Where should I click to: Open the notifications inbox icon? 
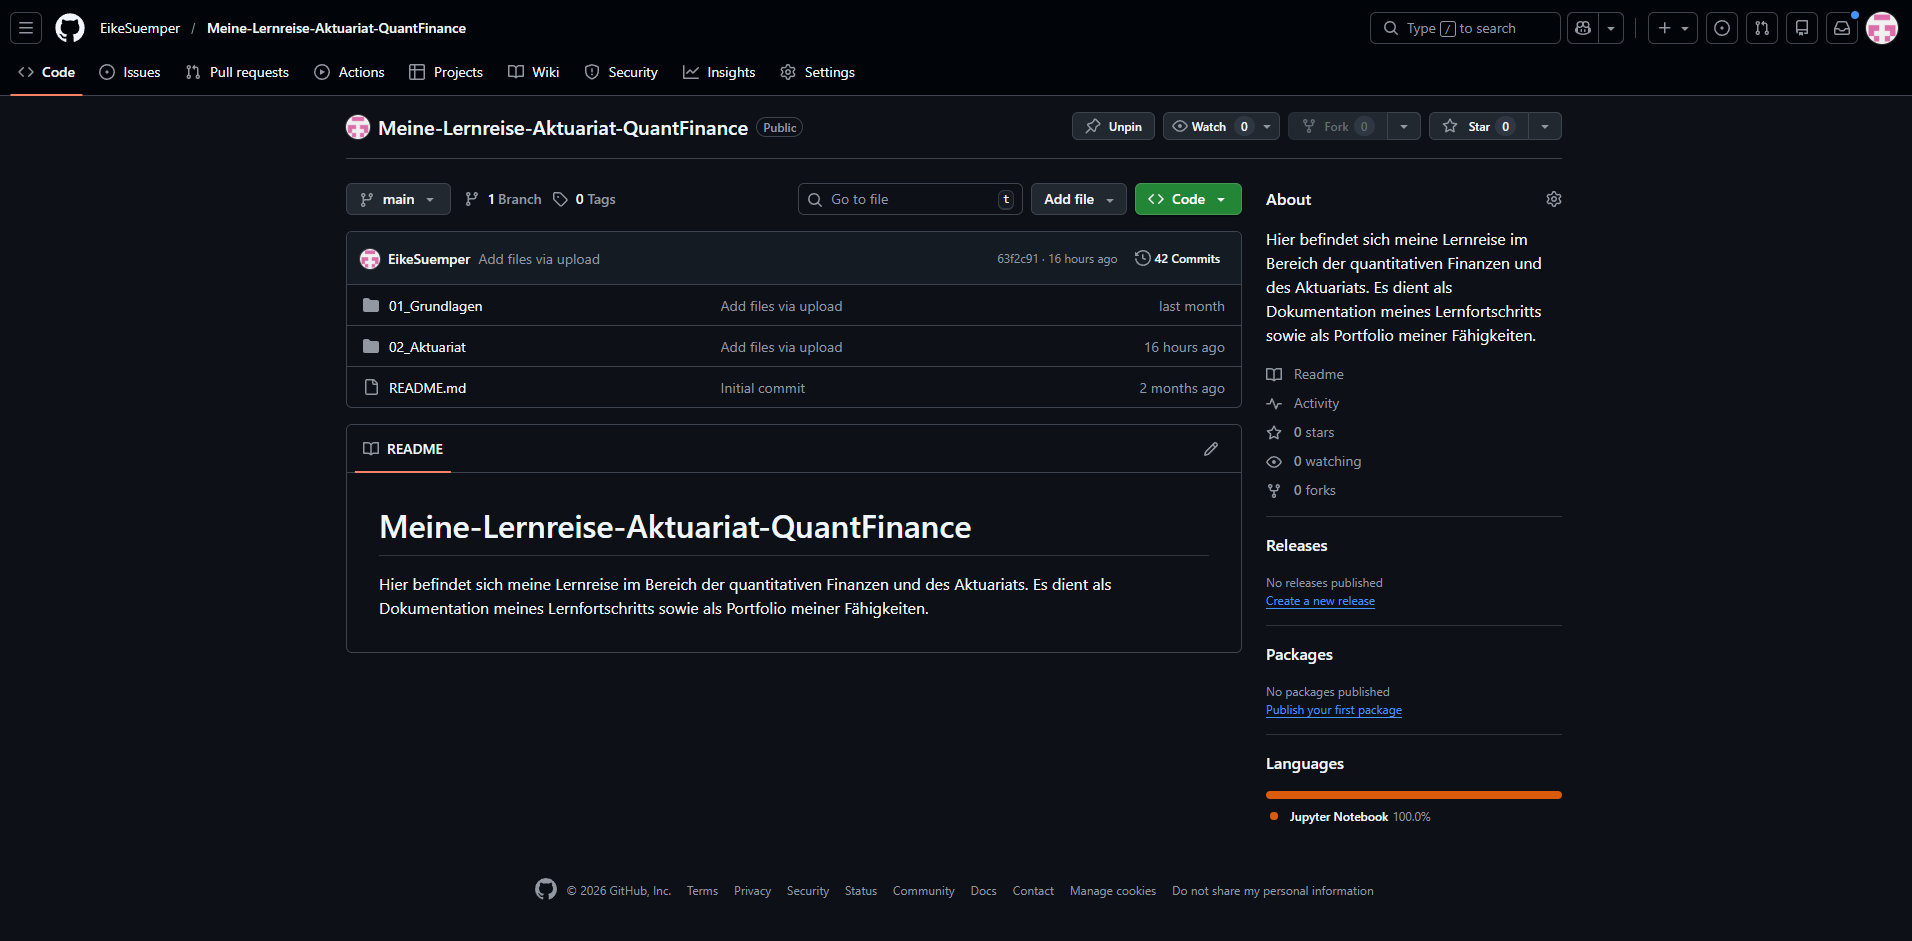pyautogui.click(x=1842, y=28)
